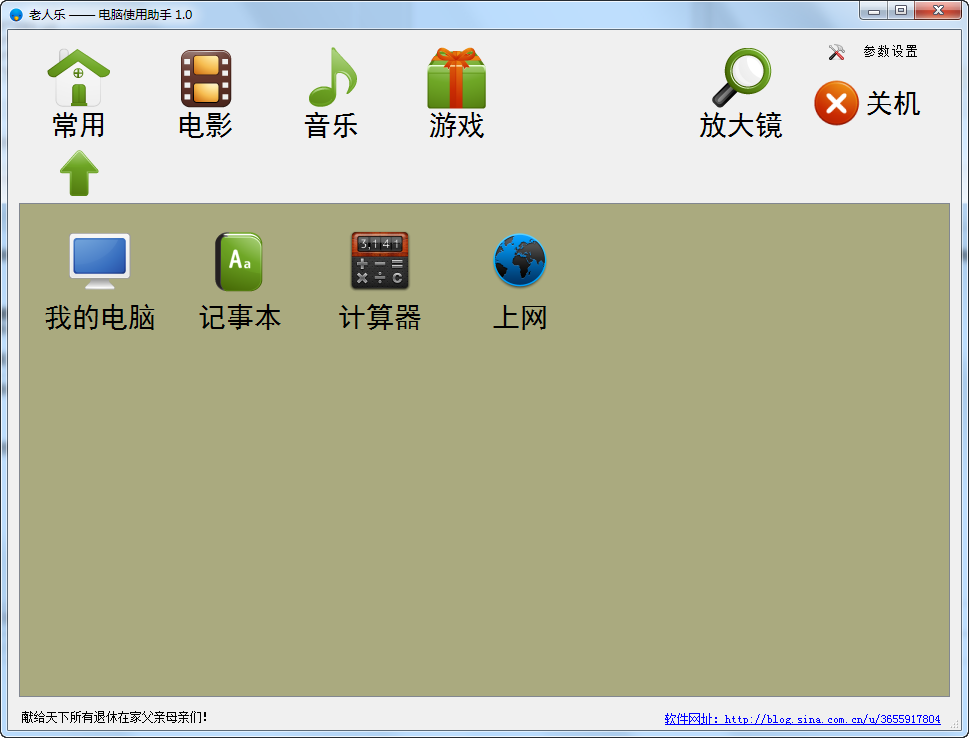Screen dimensions: 969x738
Task: Open the 上网 globe icon
Action: (520, 260)
